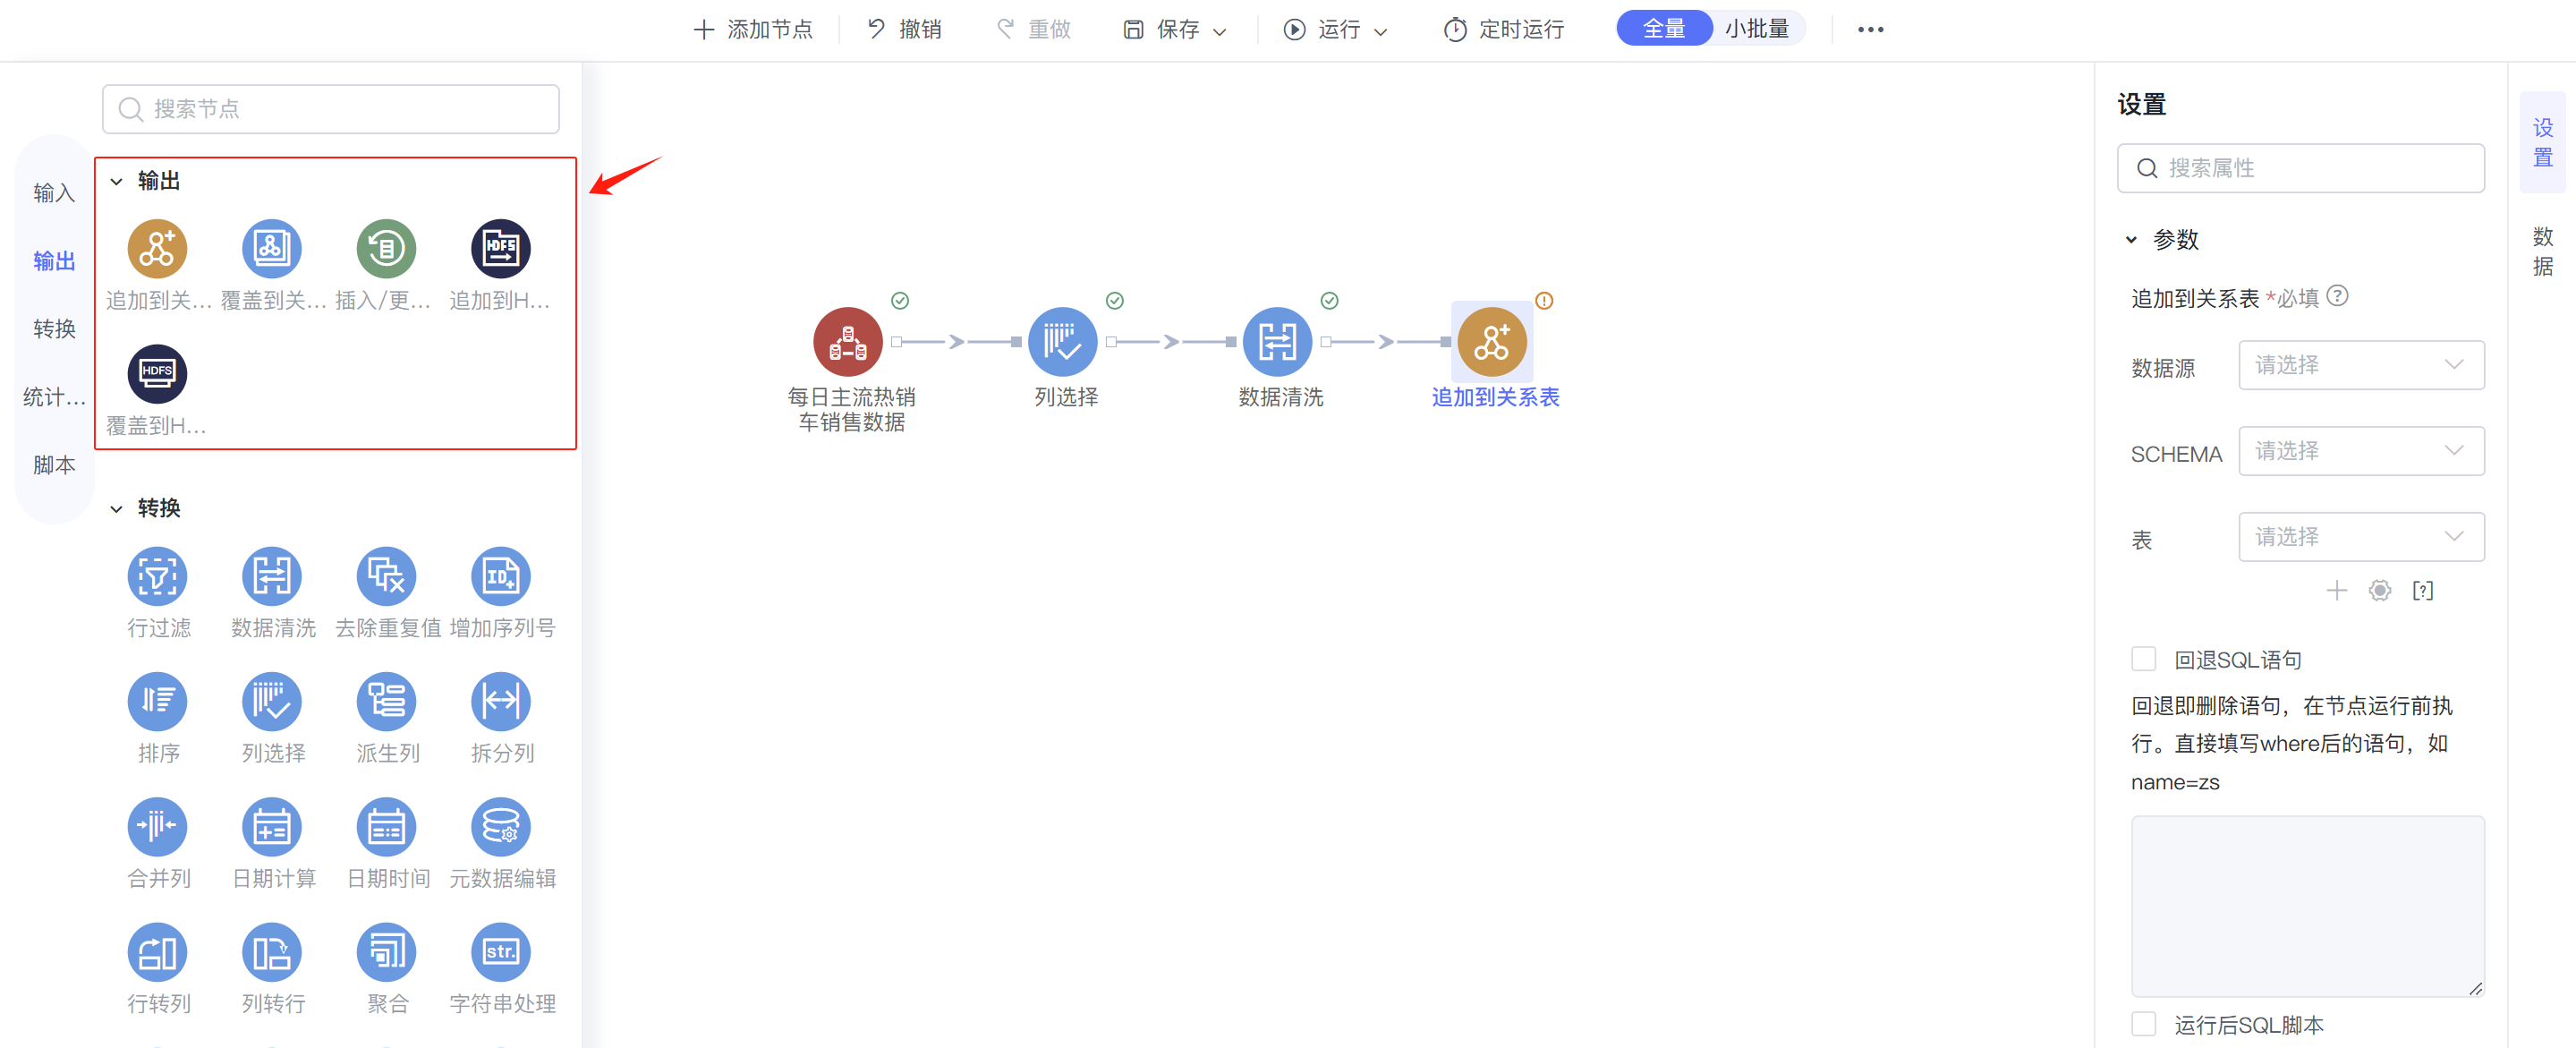Image resolution: width=2576 pixels, height=1048 pixels.
Task: Open the 数据源 dropdown
Action: [2361, 365]
